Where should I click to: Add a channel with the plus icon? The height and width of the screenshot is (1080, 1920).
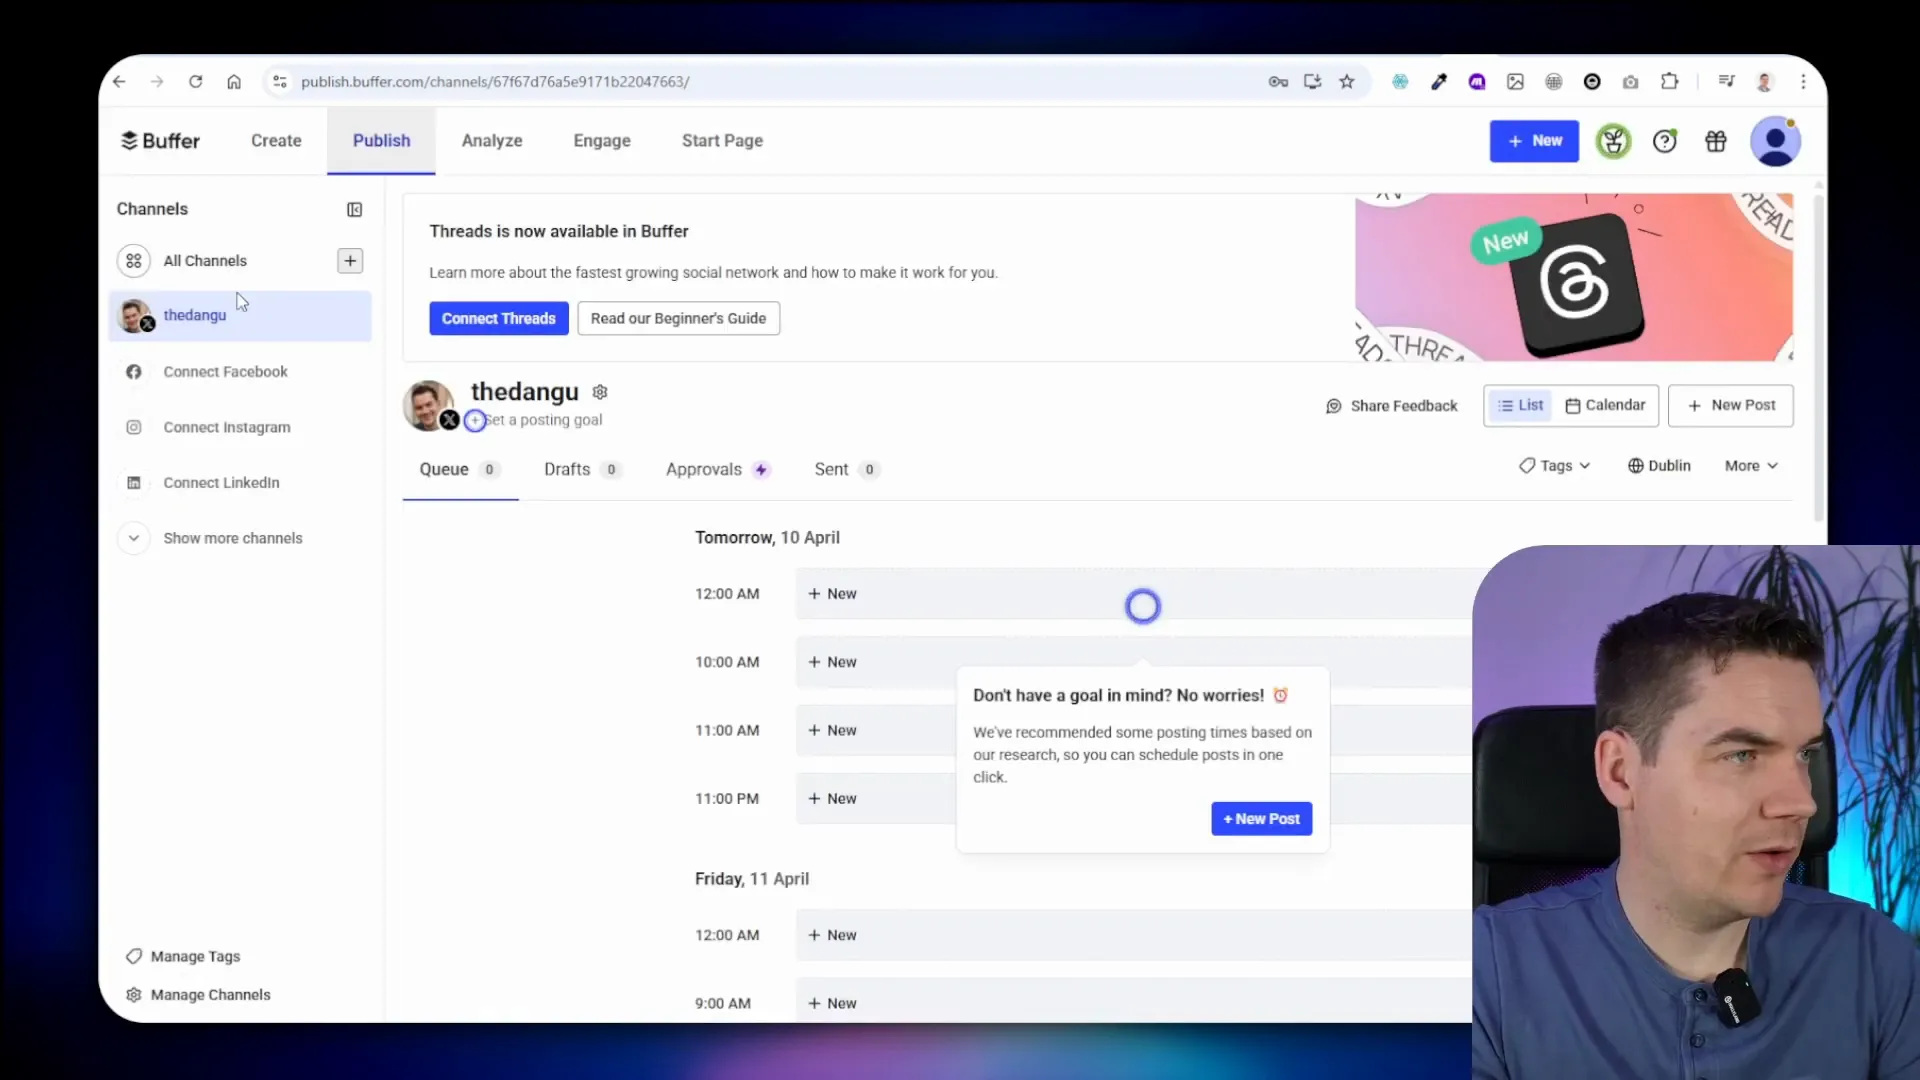(350, 261)
